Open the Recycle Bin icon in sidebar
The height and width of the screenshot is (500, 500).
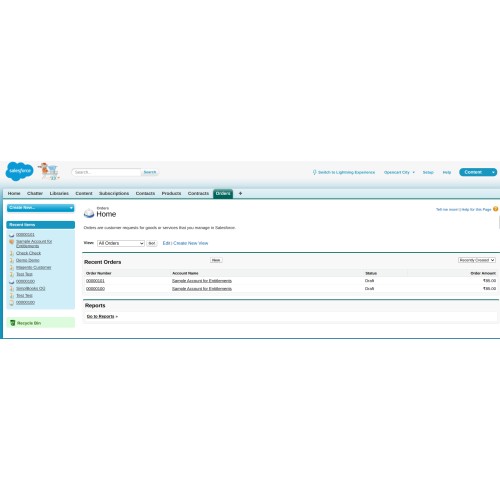(13, 323)
